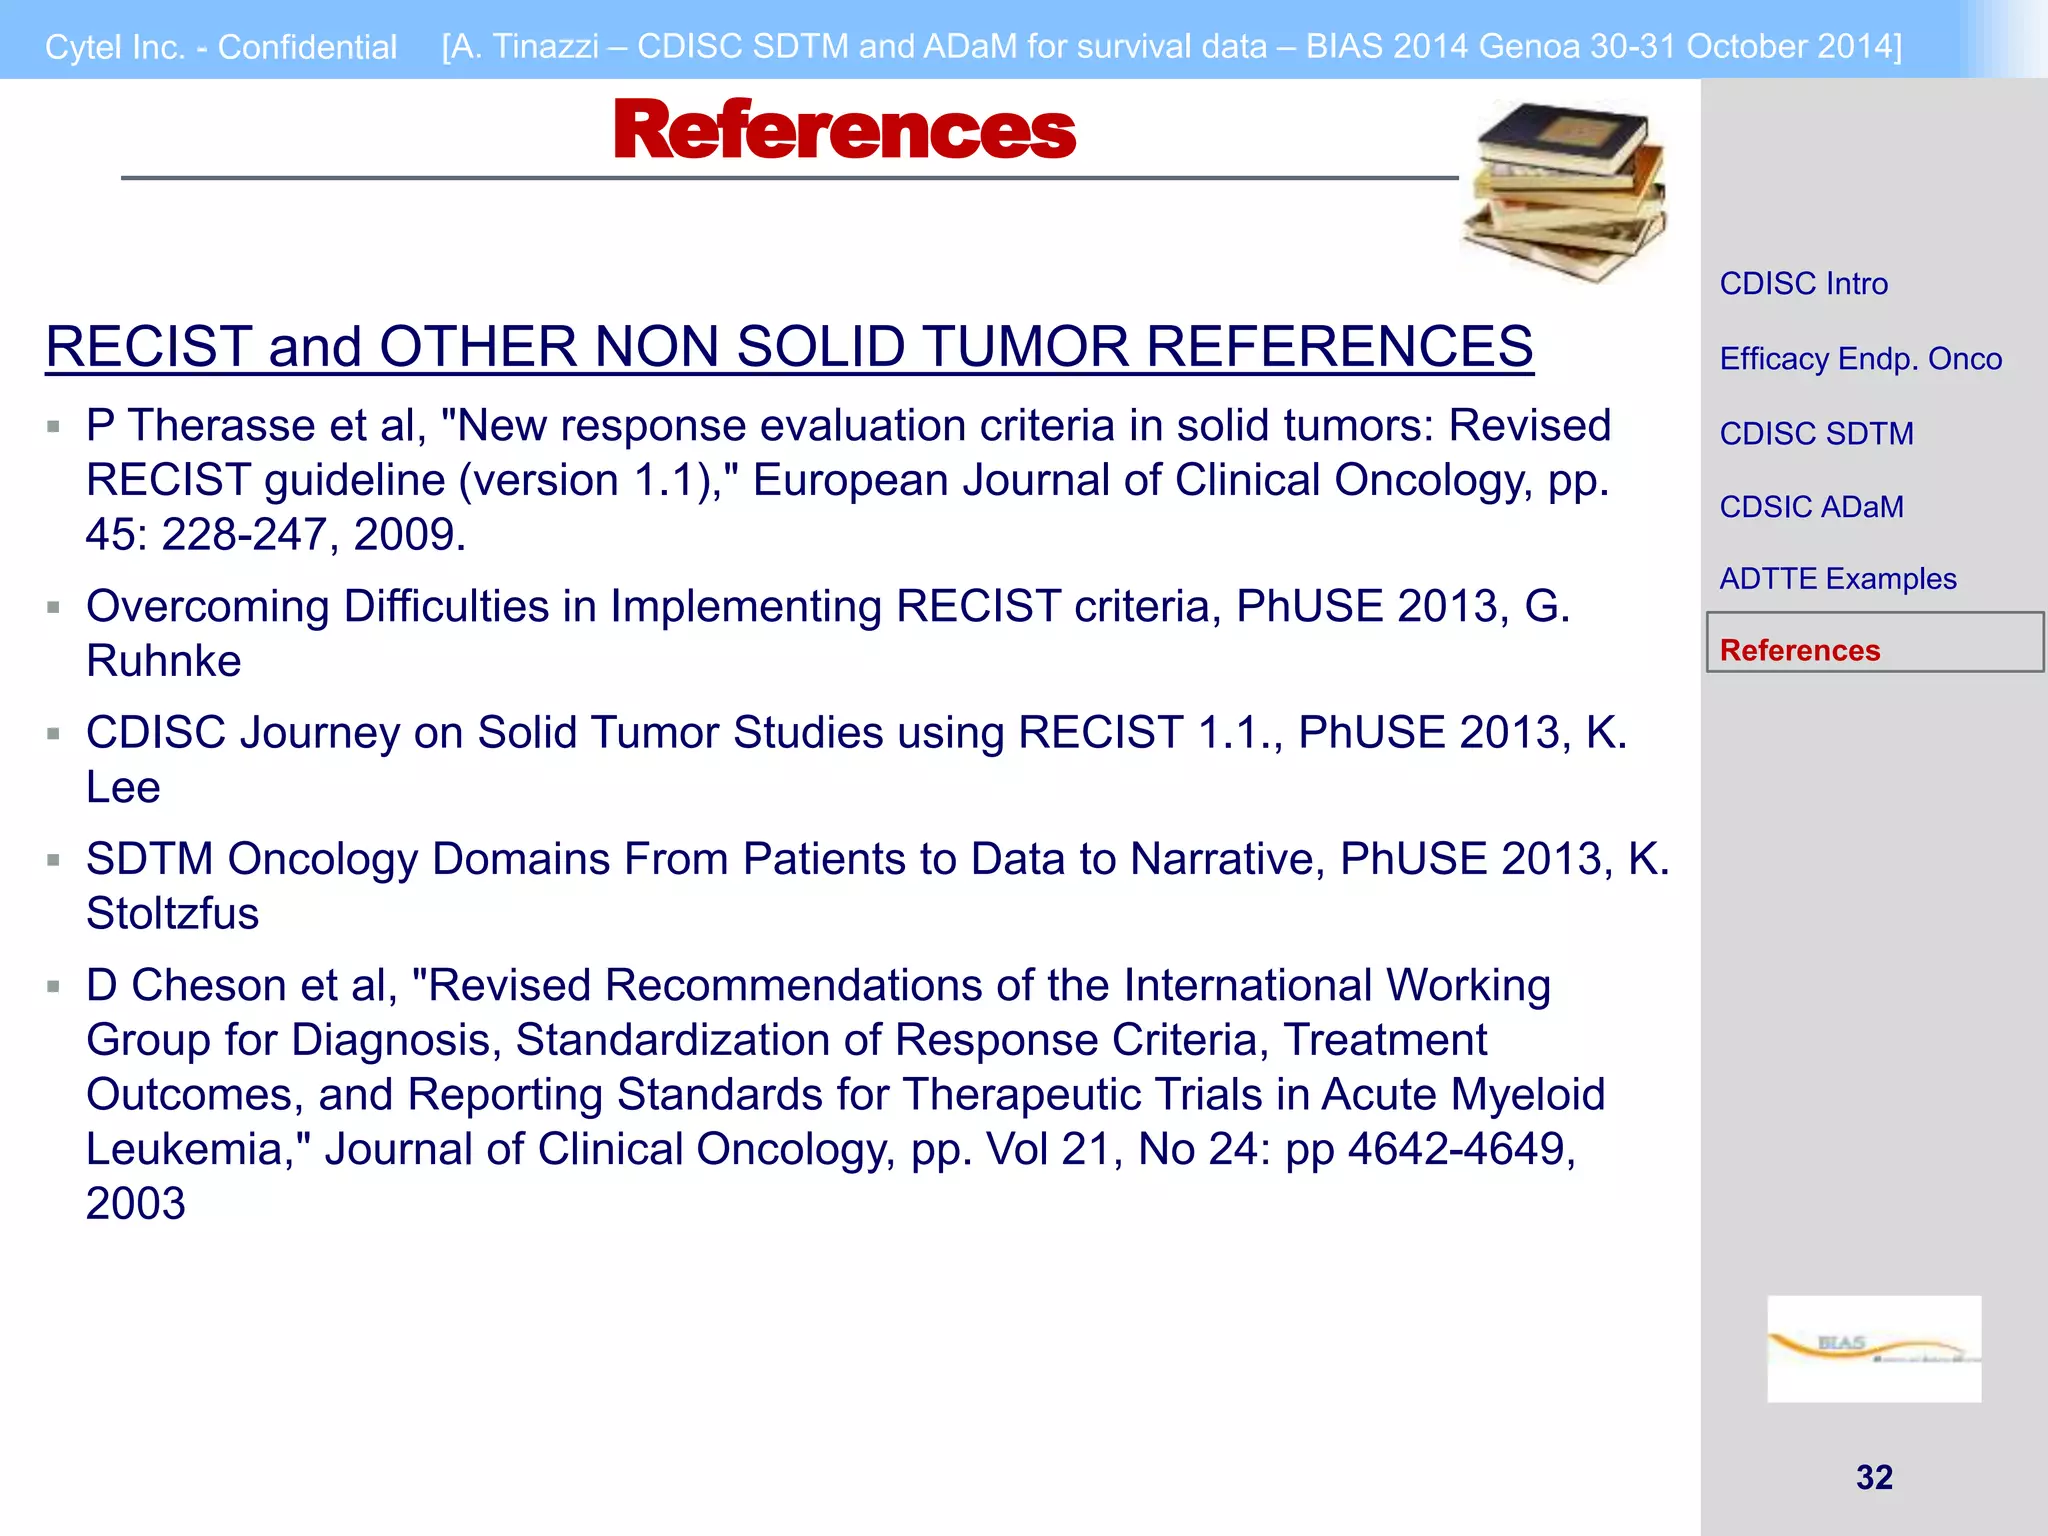The image size is (2048, 1536).
Task: Select the P Therasse et al reference
Action: click(x=848, y=480)
